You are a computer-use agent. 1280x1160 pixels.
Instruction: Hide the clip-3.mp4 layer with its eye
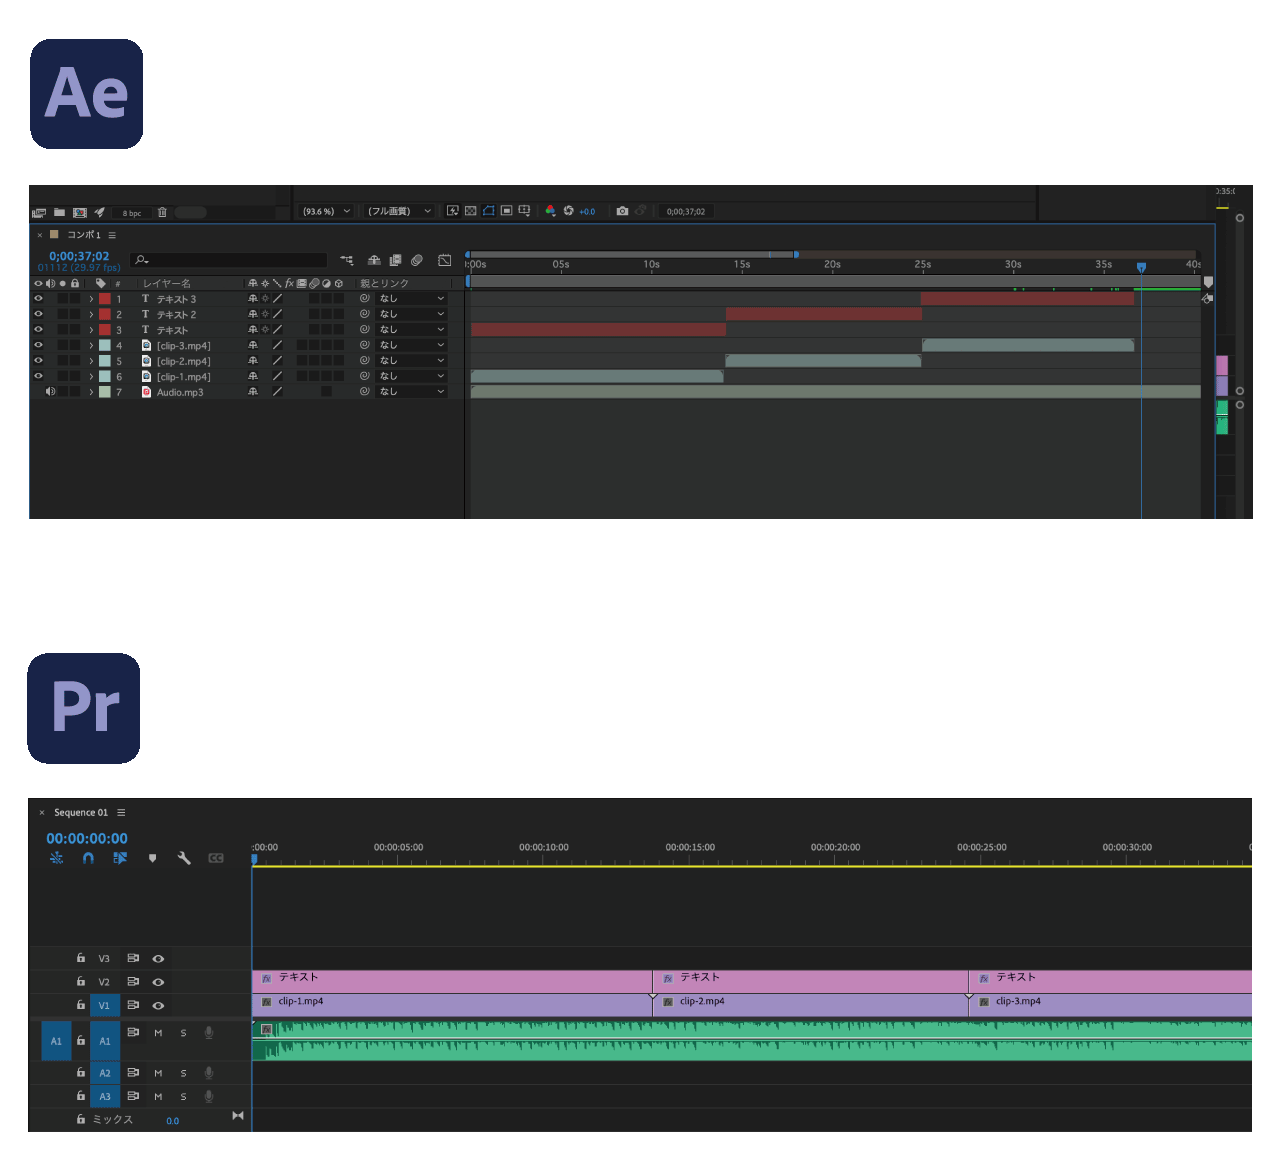(38, 345)
